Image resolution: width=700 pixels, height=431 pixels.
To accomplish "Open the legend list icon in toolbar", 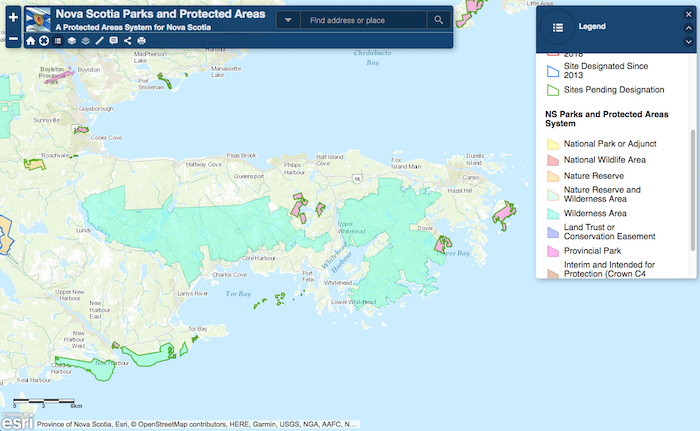I will 58,41.
